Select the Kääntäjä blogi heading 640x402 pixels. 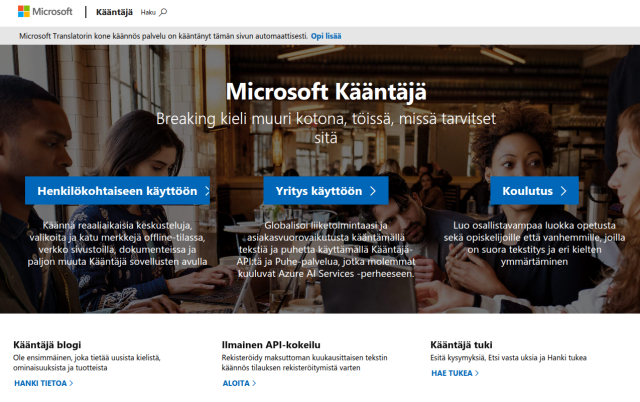(x=47, y=344)
